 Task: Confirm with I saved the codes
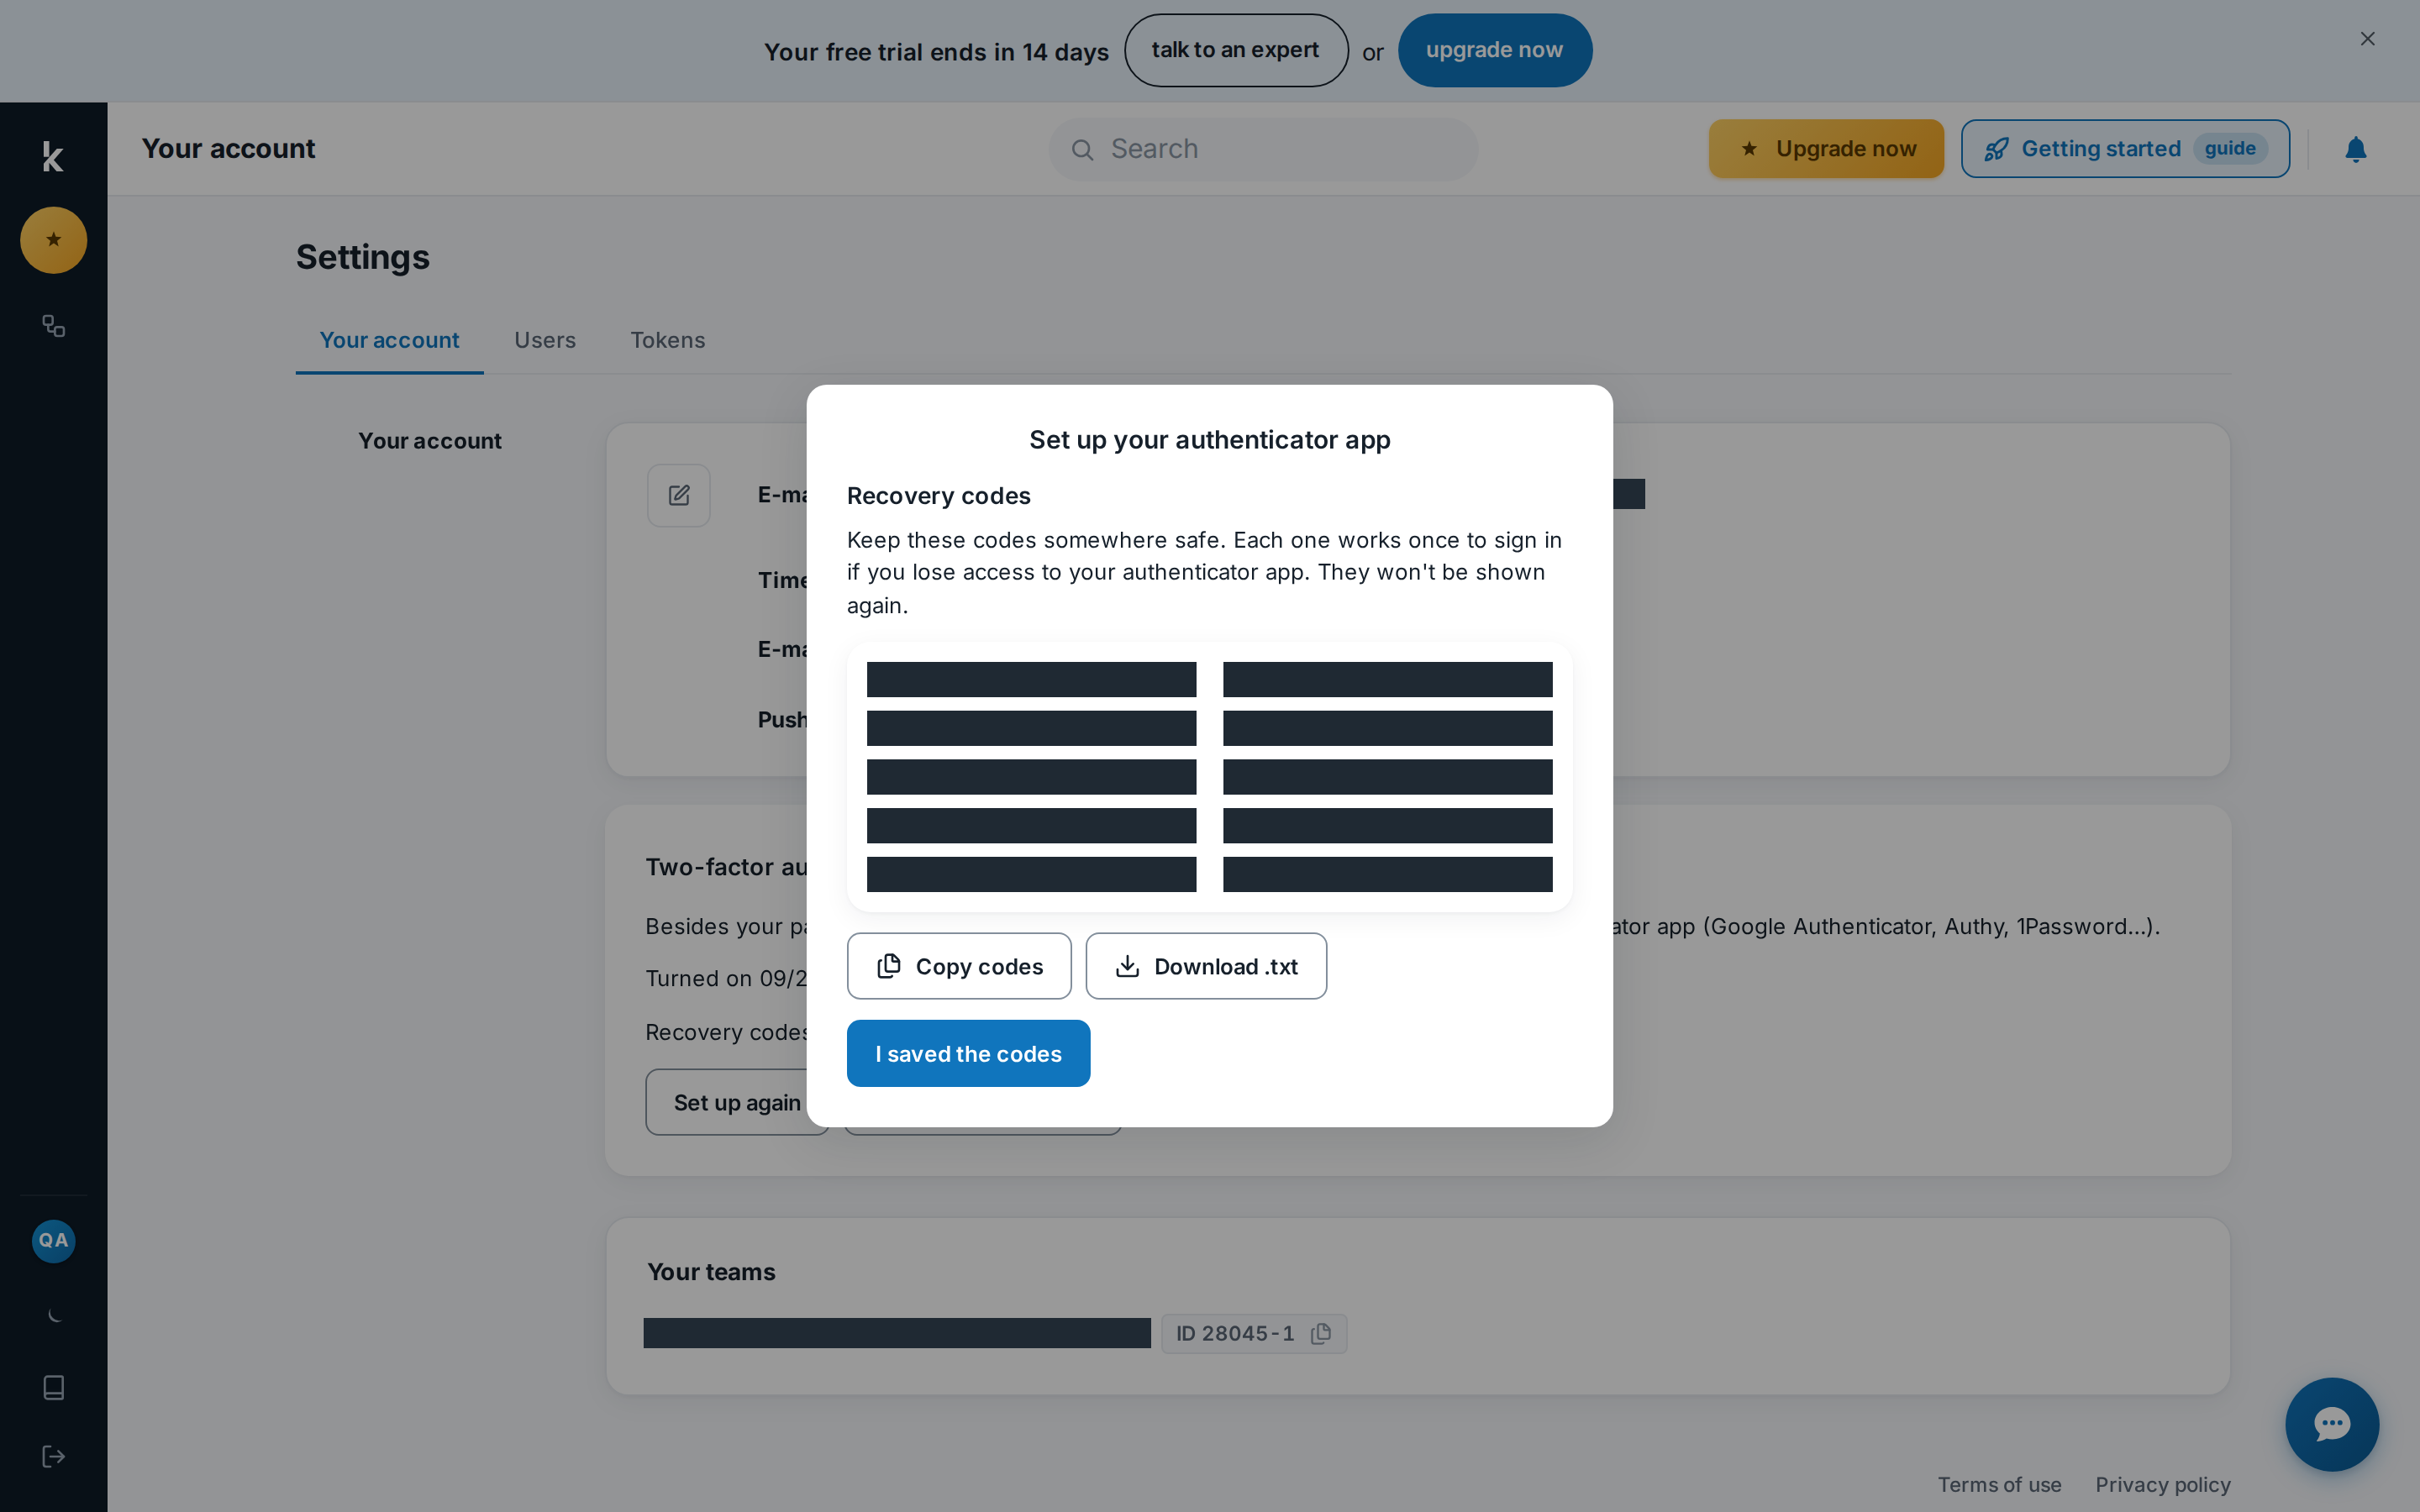968,1053
